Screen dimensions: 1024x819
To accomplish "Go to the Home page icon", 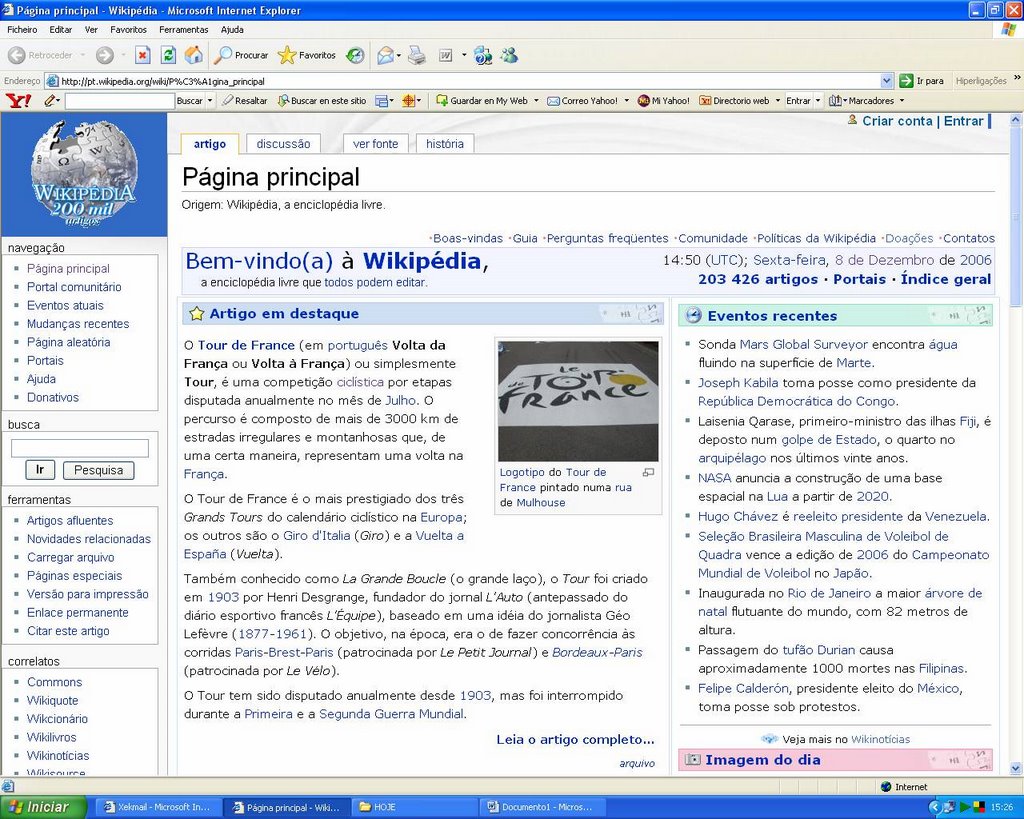I will (193, 56).
